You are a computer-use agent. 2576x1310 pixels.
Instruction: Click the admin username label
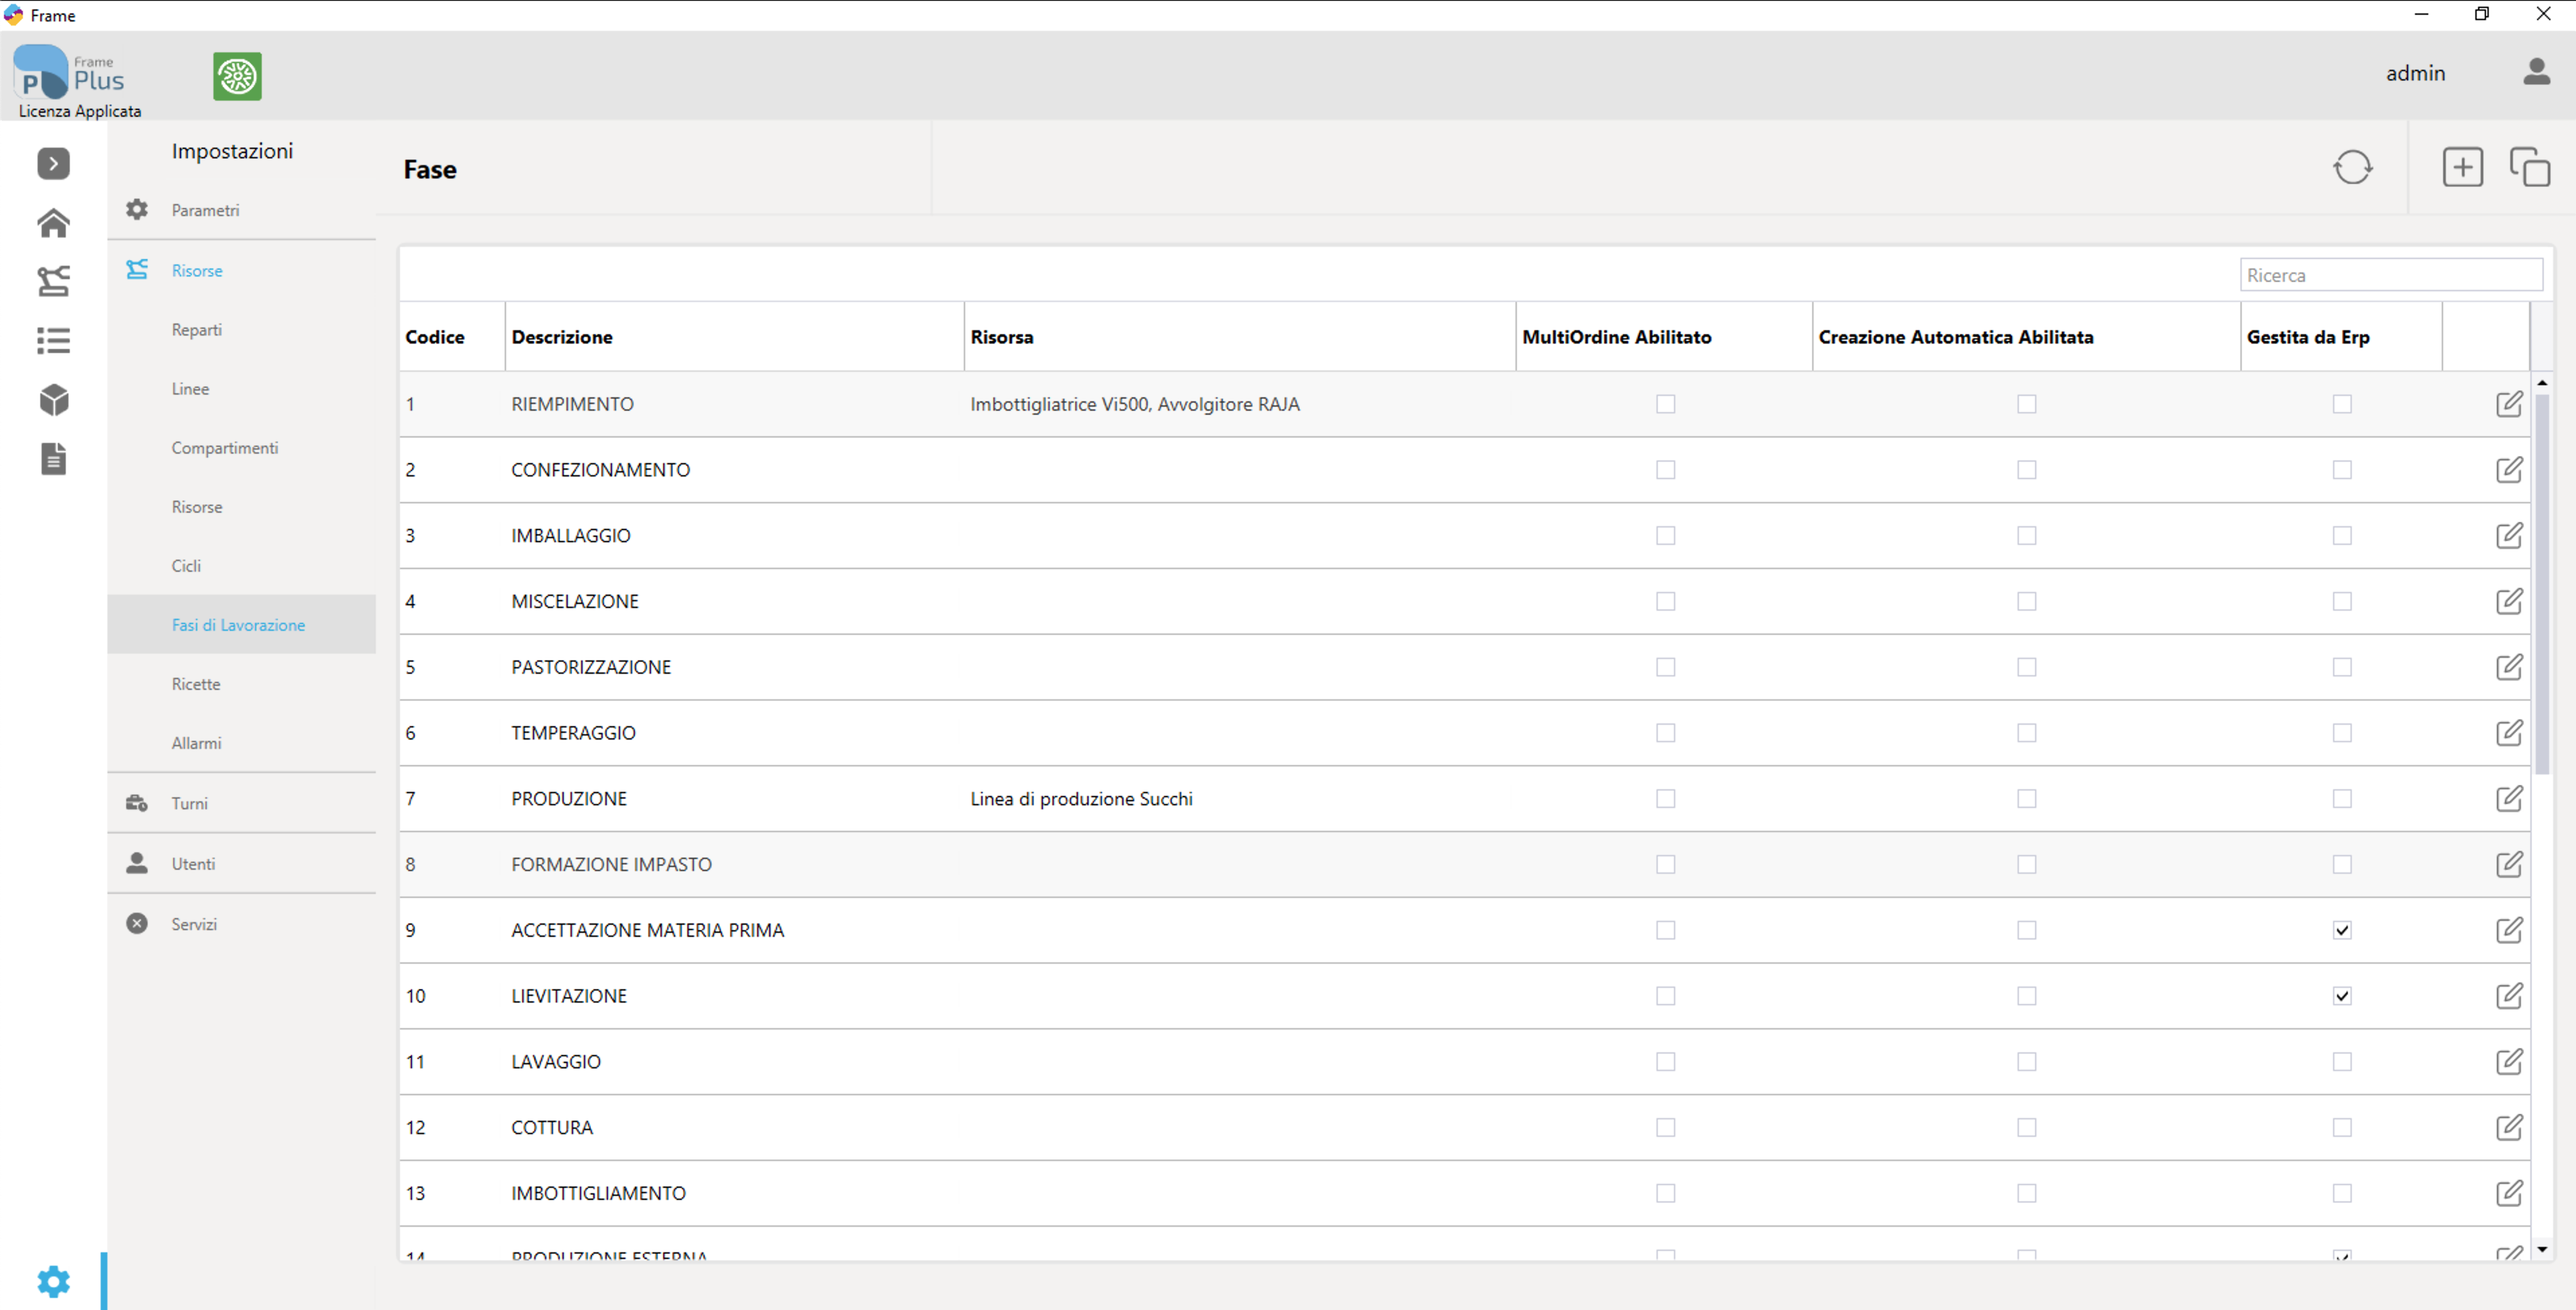pos(2415,73)
